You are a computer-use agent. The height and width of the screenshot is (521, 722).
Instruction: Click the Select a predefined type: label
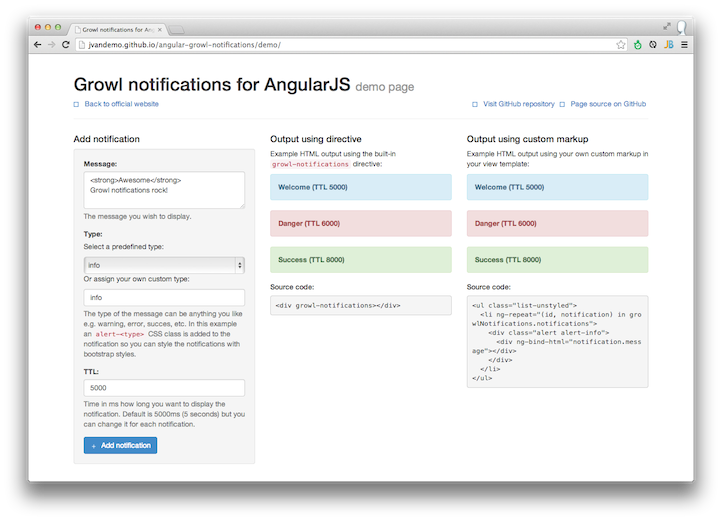(x=123, y=247)
